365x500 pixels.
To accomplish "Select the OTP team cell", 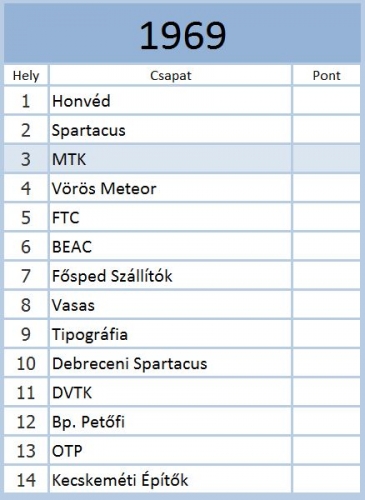I will [x=170, y=451].
